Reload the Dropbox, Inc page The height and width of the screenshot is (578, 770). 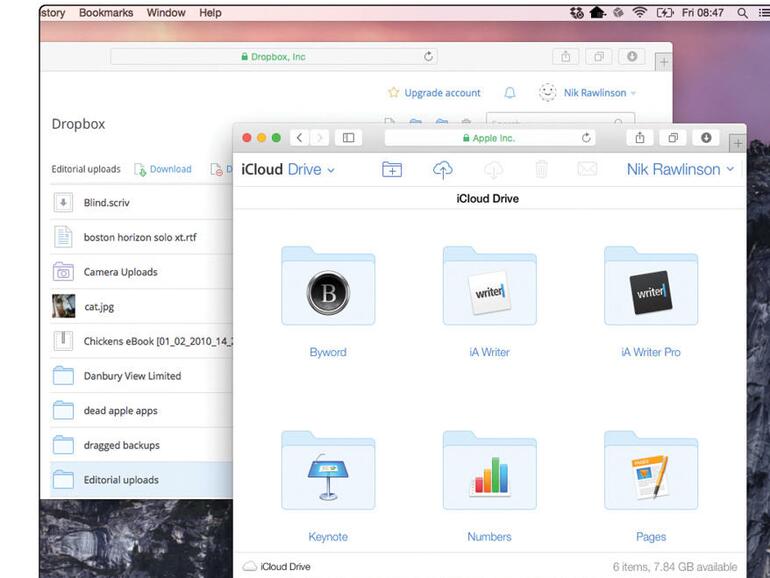(428, 56)
